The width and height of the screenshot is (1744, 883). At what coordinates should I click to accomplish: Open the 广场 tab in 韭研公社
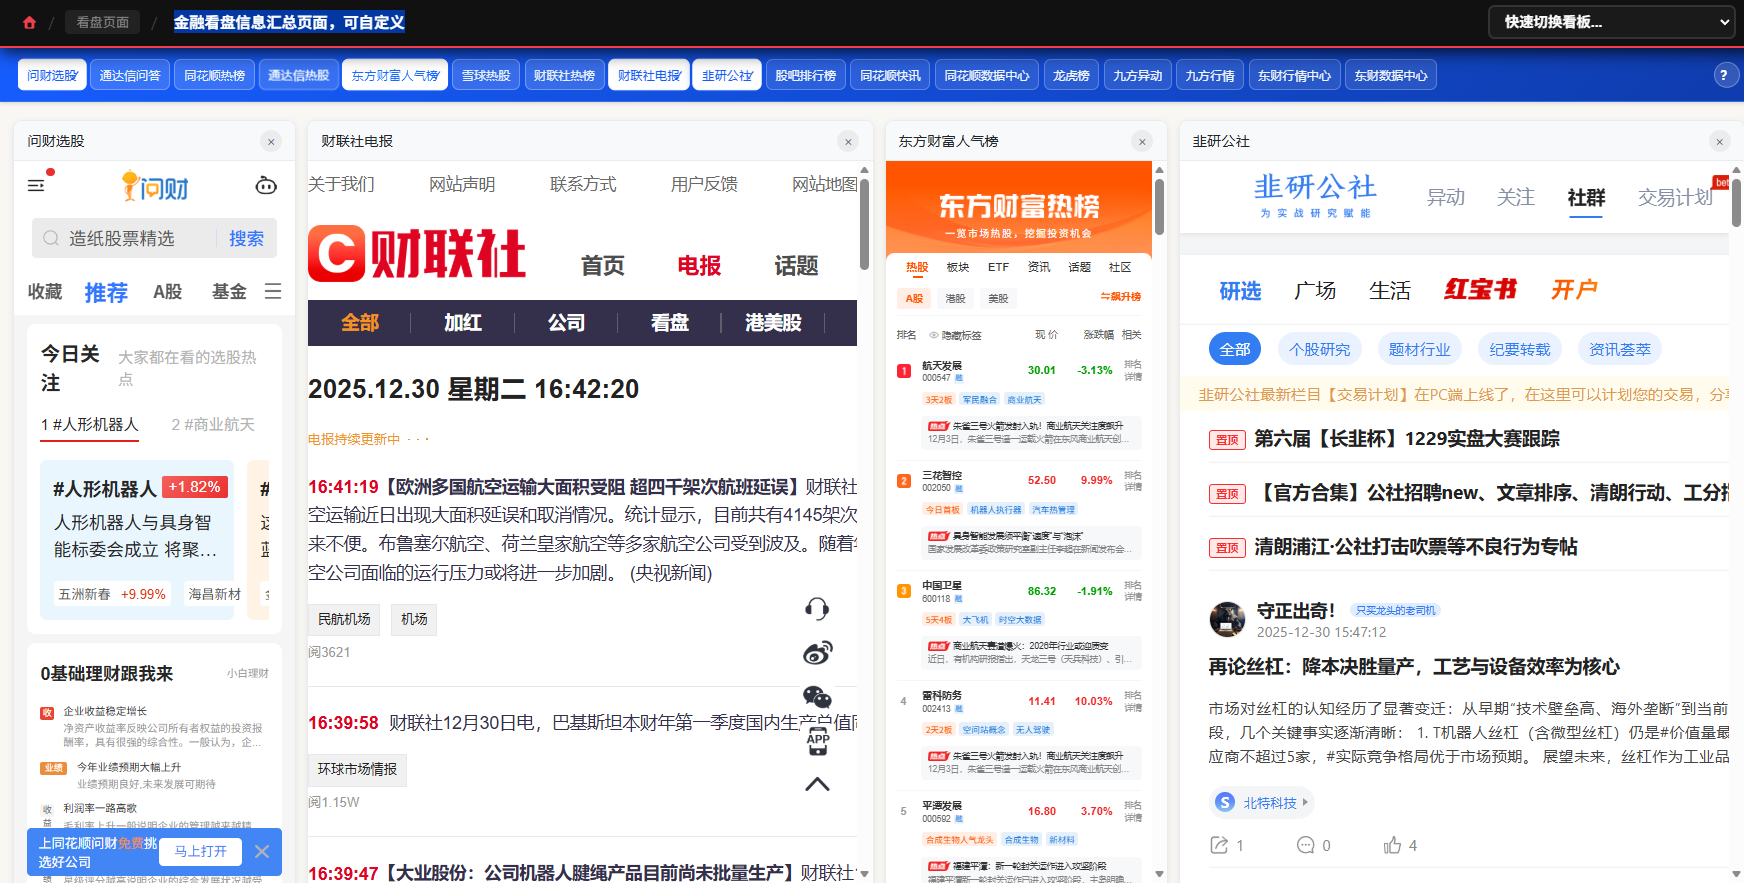point(1315,291)
